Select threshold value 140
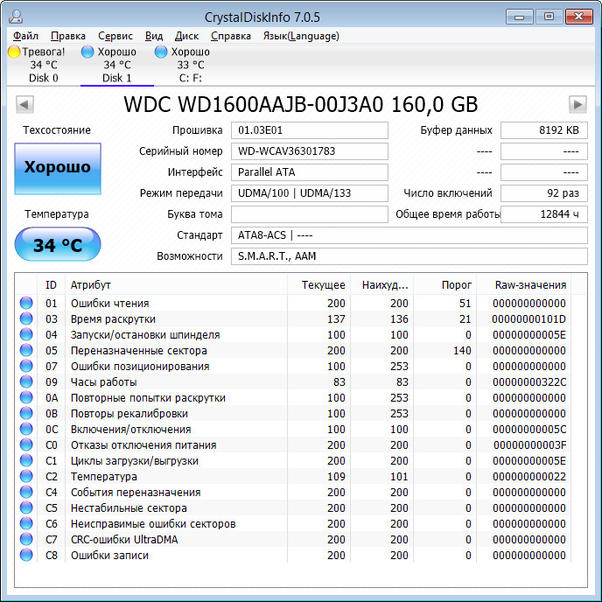The height and width of the screenshot is (602, 602). [462, 351]
